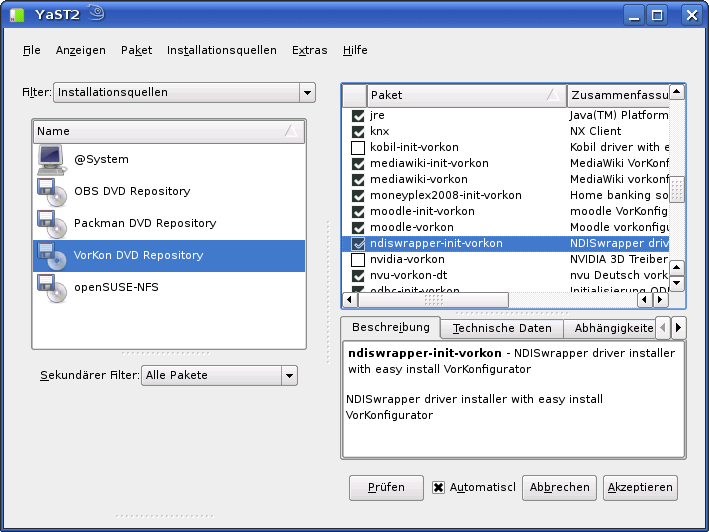
Task: Click the @System computer icon
Action: click(52, 160)
